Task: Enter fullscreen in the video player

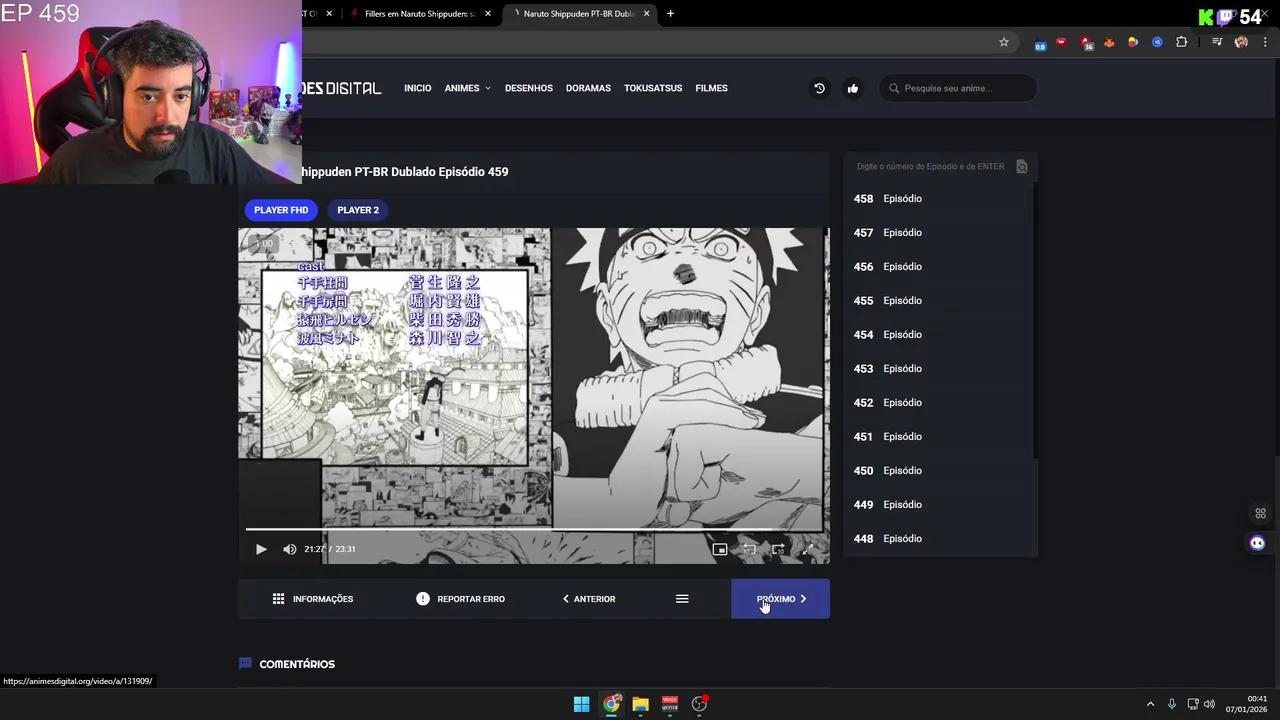Action: [807, 549]
